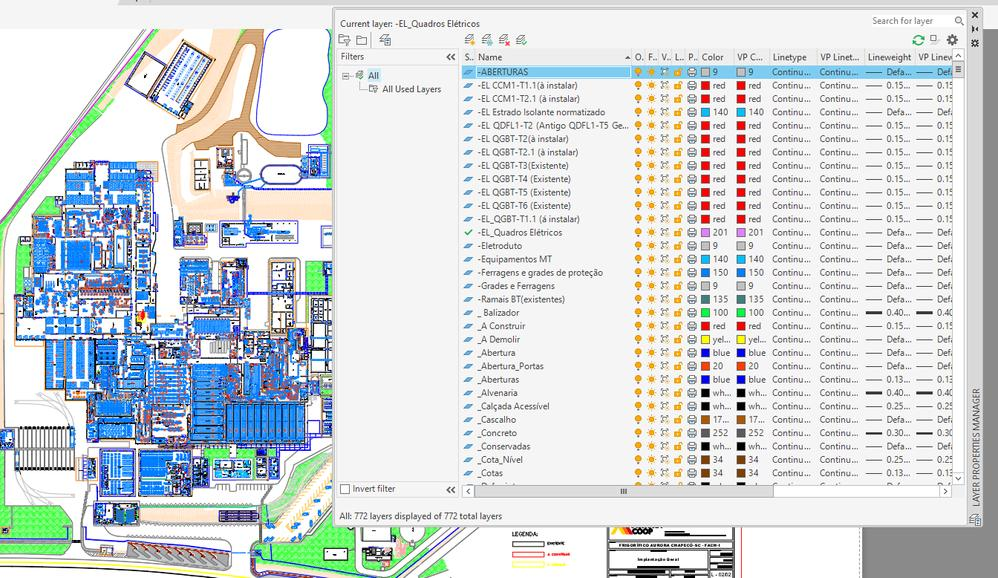
Task: Click the horizontal scrollbar thumb in layer list
Action: point(624,491)
